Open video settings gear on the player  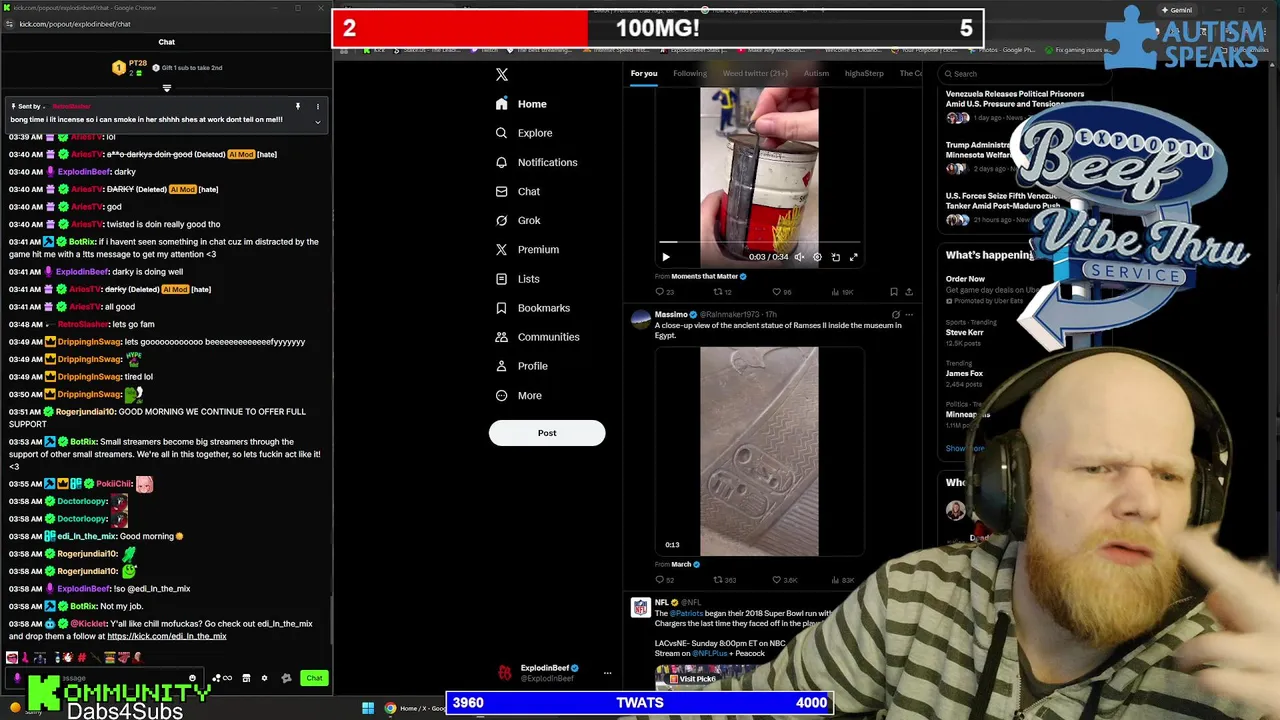(817, 257)
